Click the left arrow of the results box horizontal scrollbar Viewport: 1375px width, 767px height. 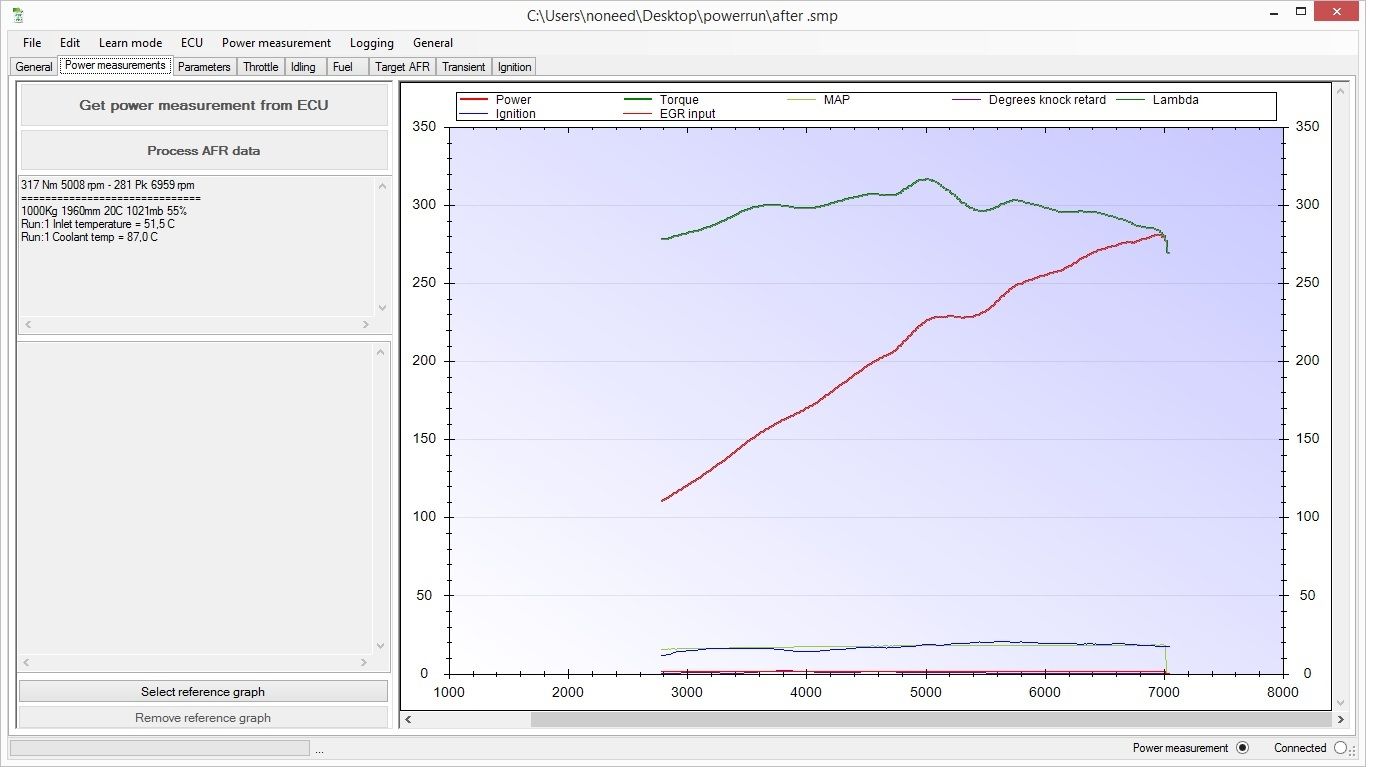coord(28,325)
